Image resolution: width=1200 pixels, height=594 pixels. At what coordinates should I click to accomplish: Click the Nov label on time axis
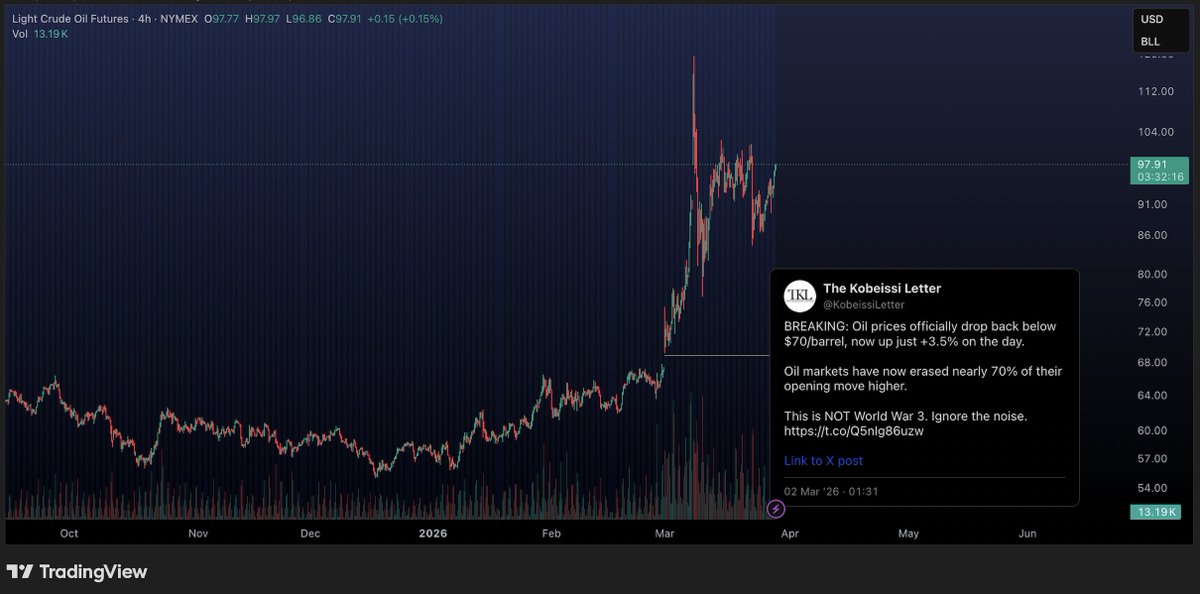point(198,534)
